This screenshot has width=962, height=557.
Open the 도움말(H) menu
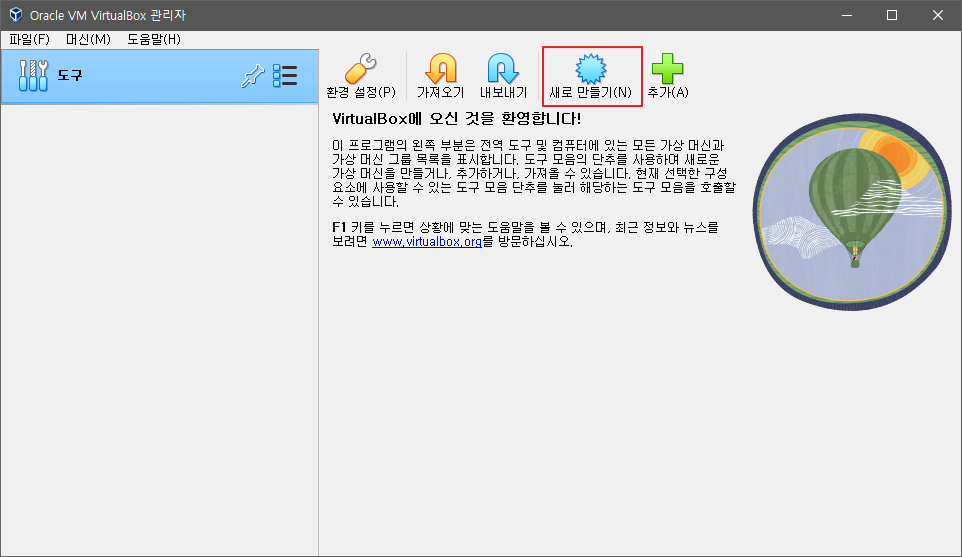(154, 39)
